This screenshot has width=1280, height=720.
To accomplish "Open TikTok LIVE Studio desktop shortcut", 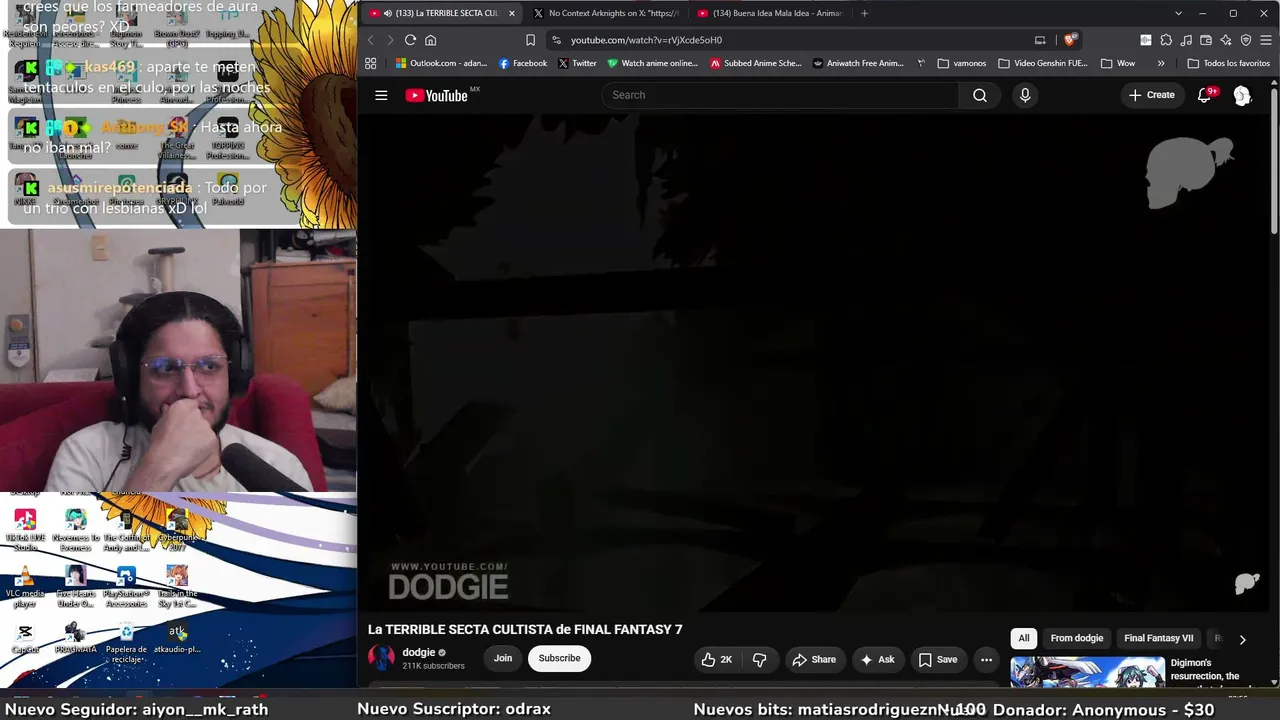I will pos(25,530).
